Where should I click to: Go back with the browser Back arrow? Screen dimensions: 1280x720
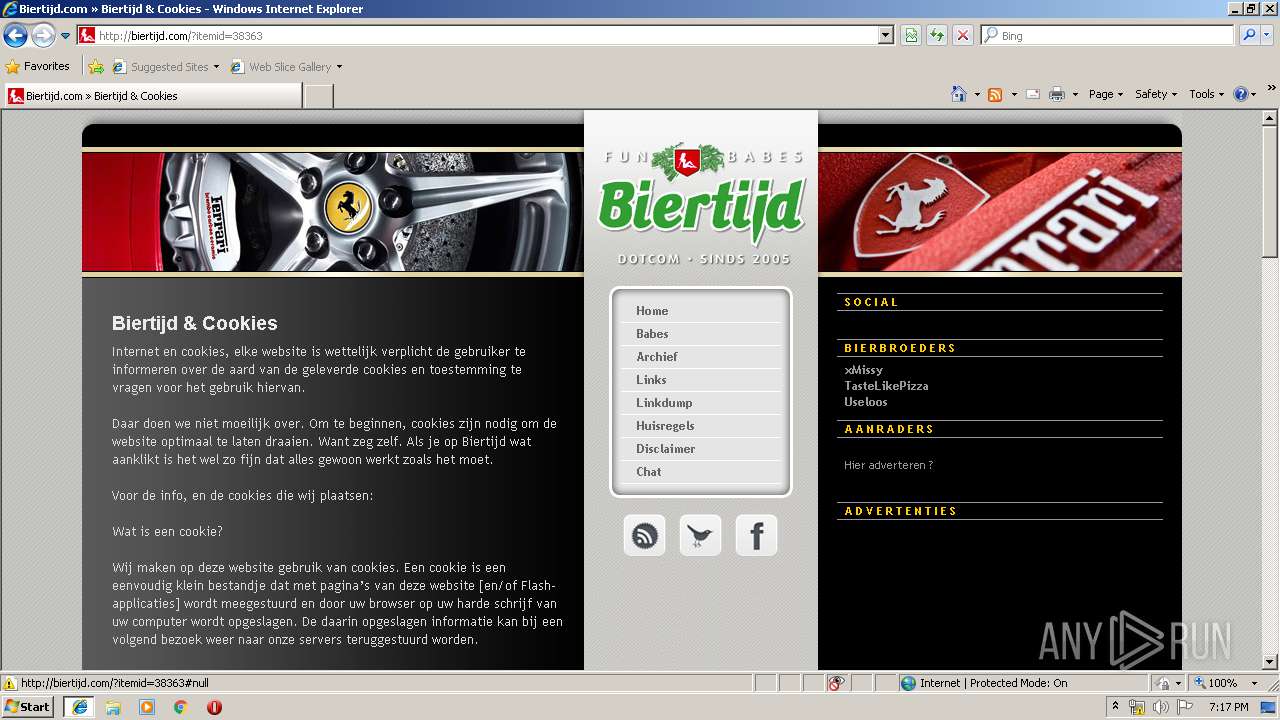pos(15,35)
